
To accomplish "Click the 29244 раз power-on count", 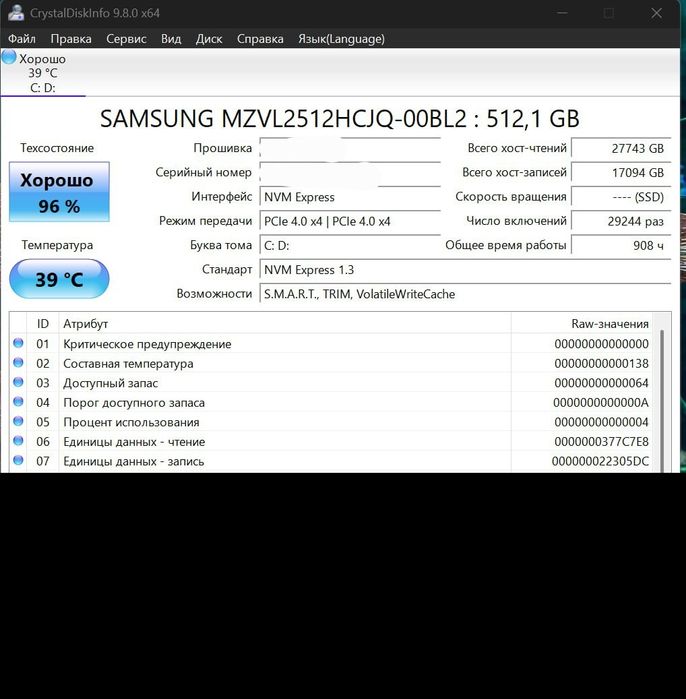I will 621,221.
